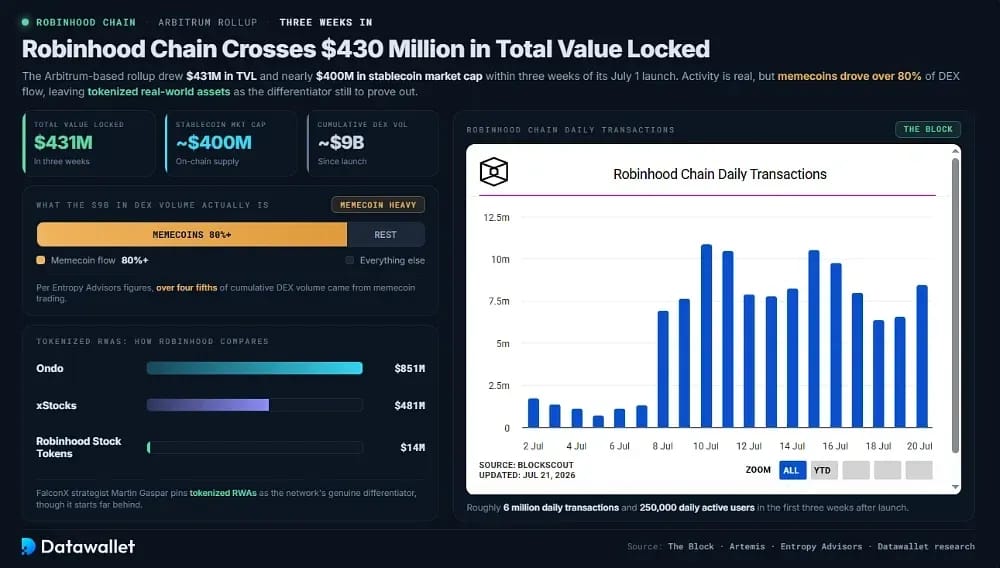Click the 2 Jul transactions bar
The width and height of the screenshot is (1000, 568).
pos(533,413)
